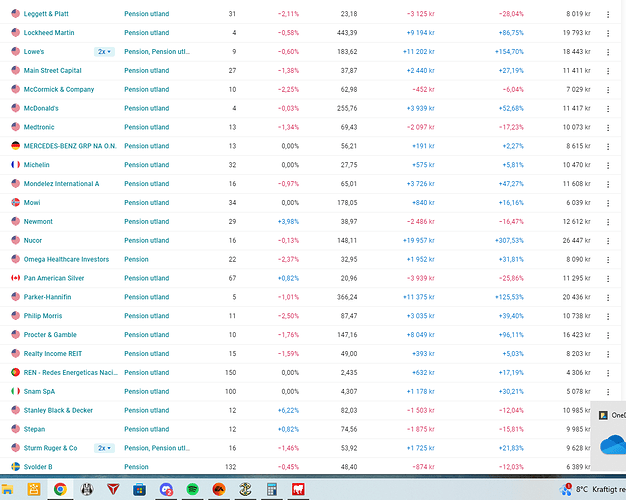Open more options for Procter & Gamble
Image resolution: width=626 pixels, height=500 pixels.
608,335
